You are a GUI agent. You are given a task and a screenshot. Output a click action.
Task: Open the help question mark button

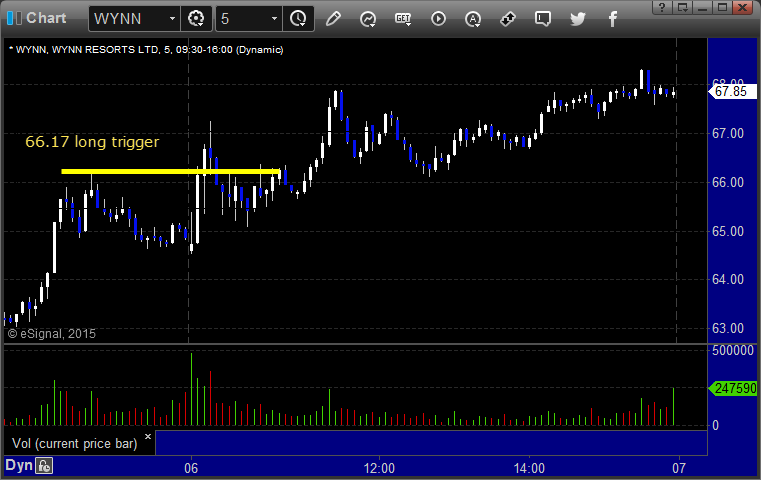(662, 7)
